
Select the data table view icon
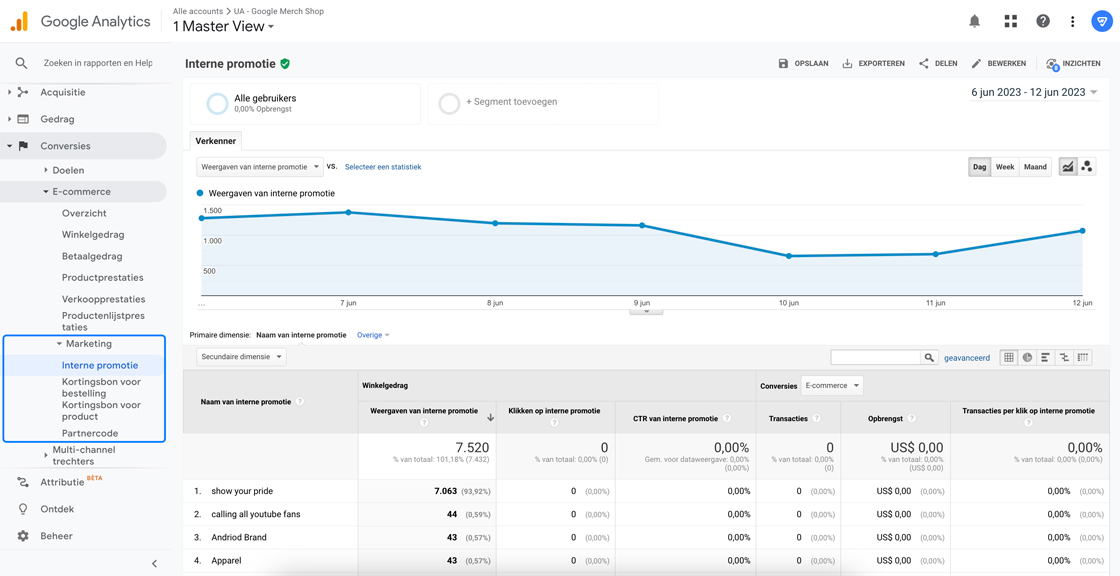(1009, 357)
